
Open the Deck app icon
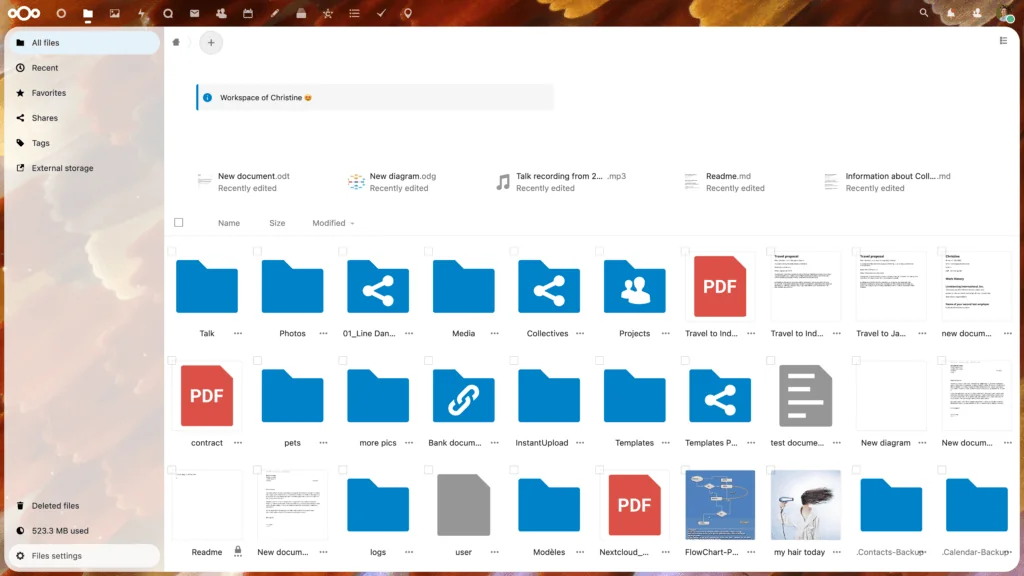click(301, 13)
